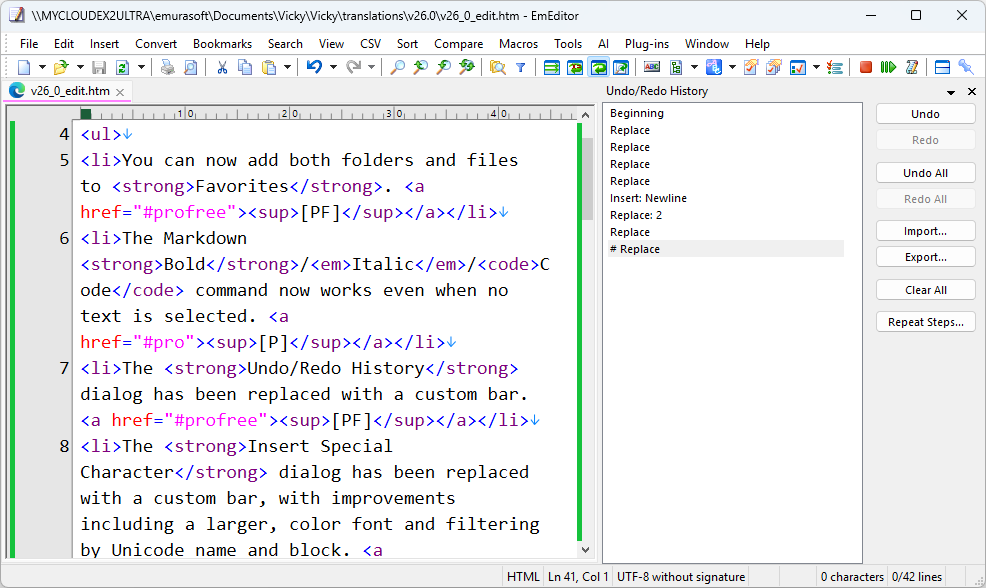Click the Find Previous magnifier icon
This screenshot has height=588, width=986.
tap(444, 67)
